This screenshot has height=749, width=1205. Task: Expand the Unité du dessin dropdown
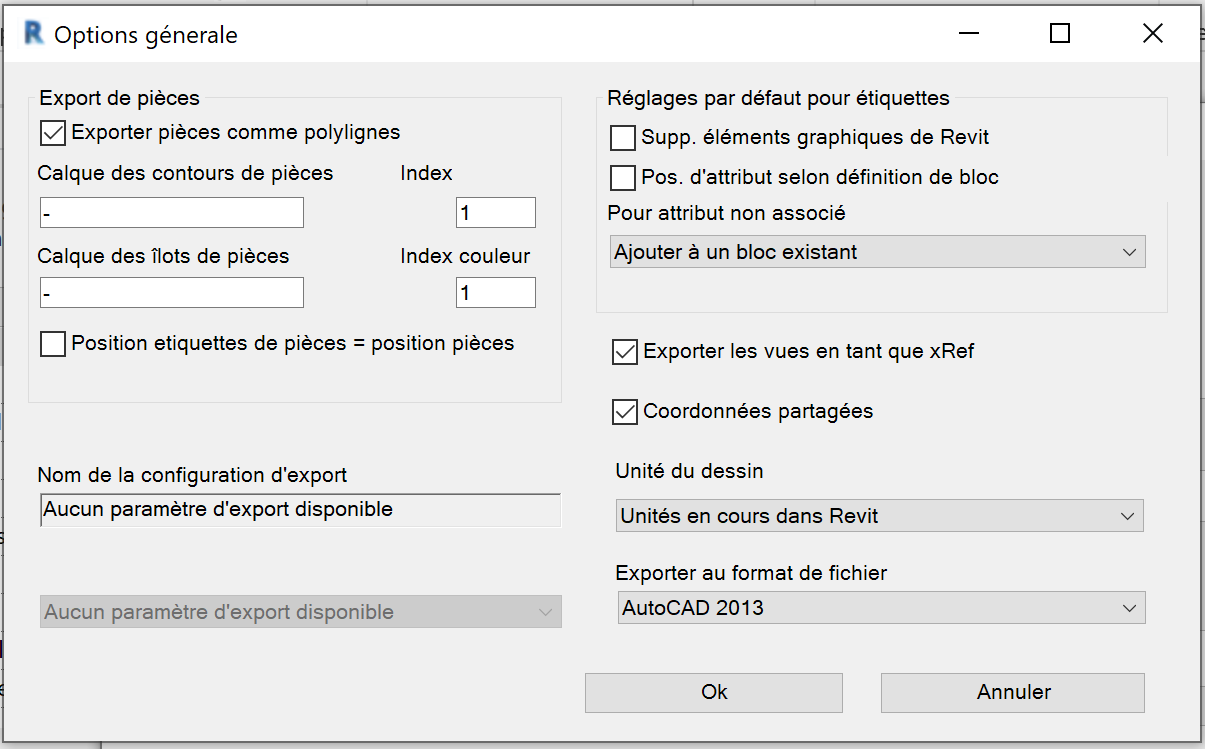coord(879,517)
